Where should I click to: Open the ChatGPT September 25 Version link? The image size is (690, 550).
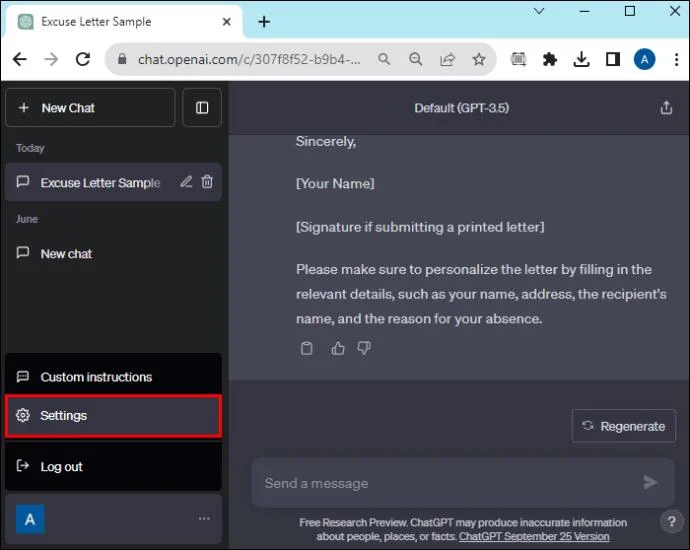pyautogui.click(x=534, y=536)
